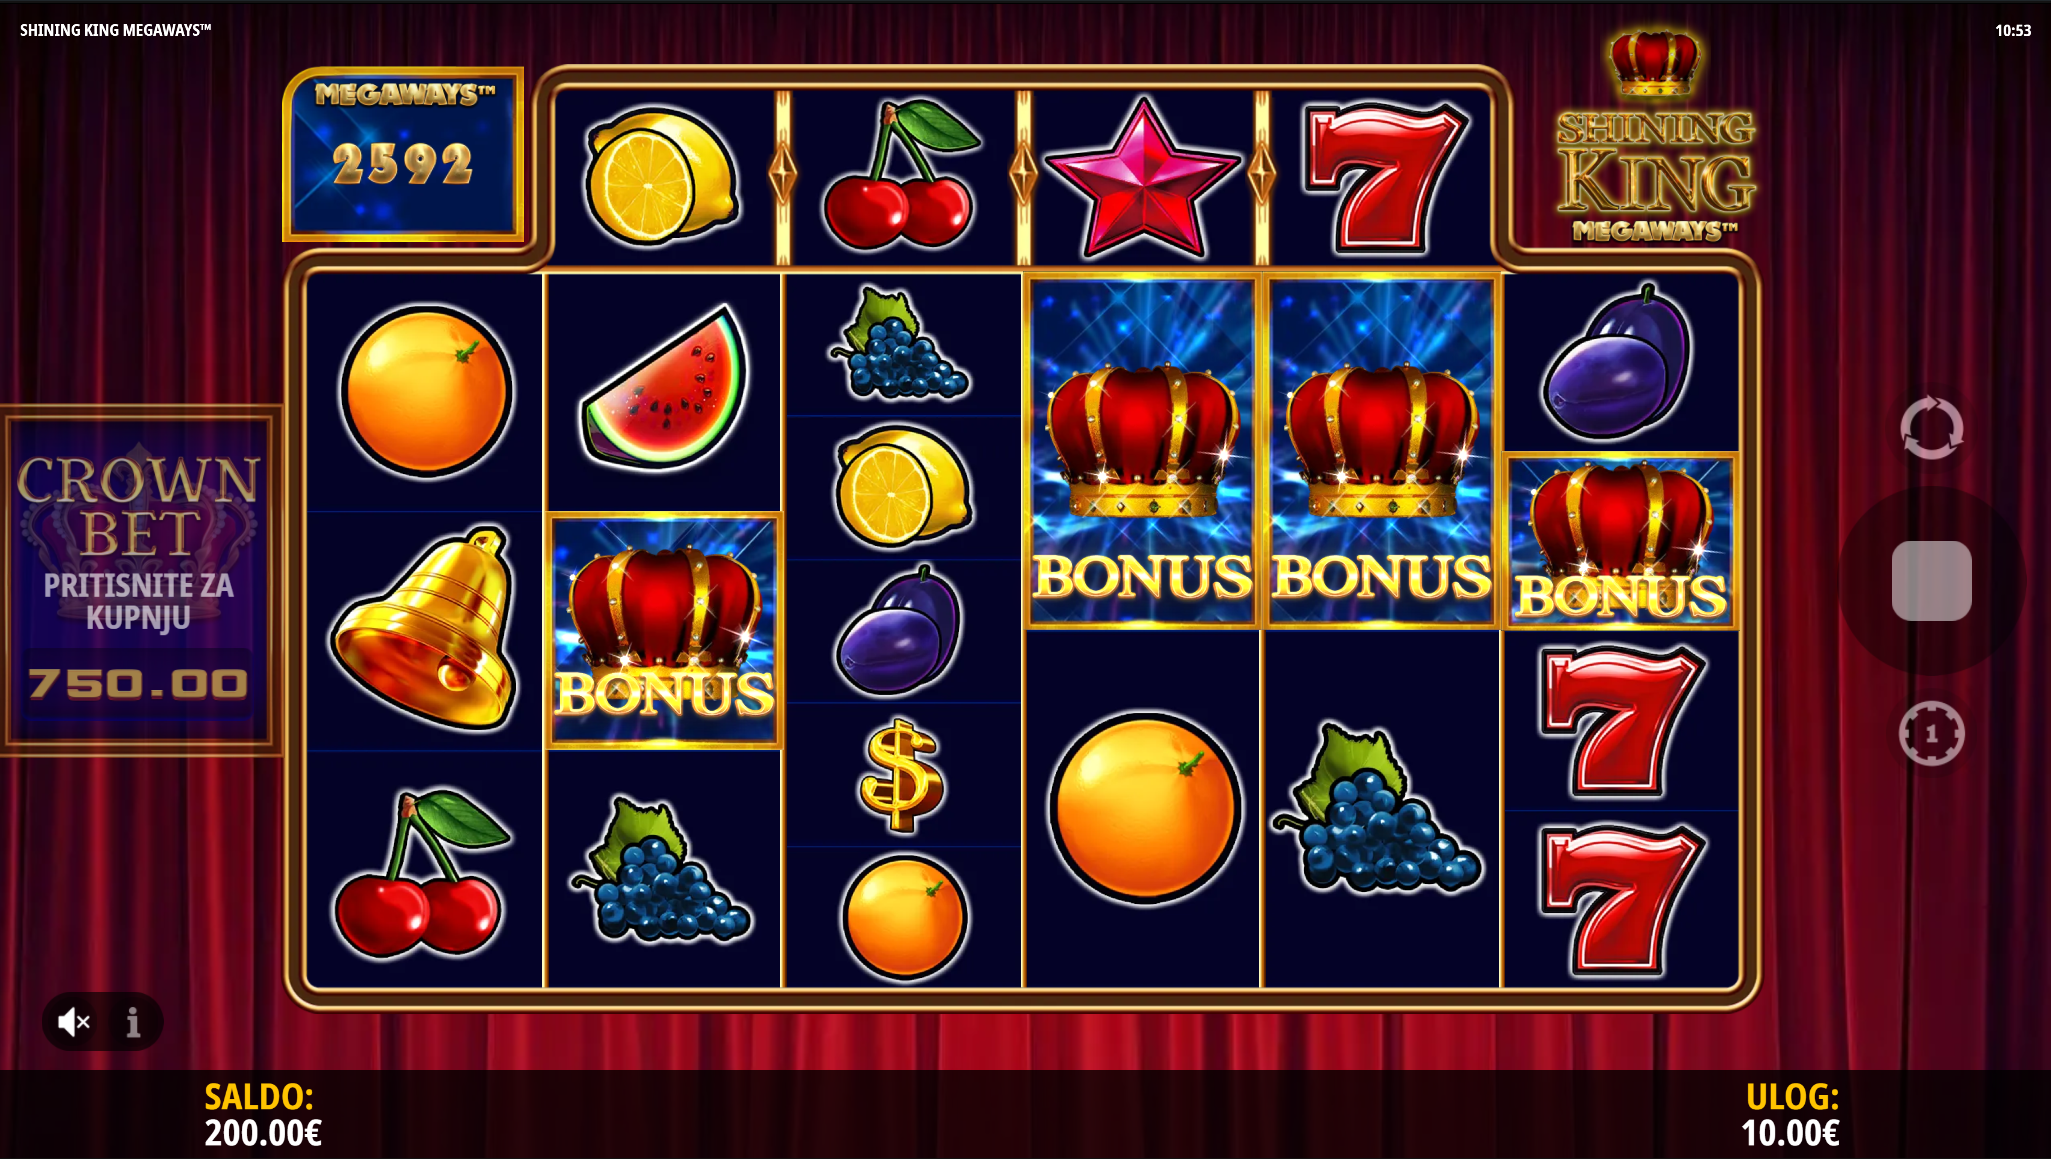Unmute the game sound speaker icon
The height and width of the screenshot is (1159, 2051).
coord(74,1022)
